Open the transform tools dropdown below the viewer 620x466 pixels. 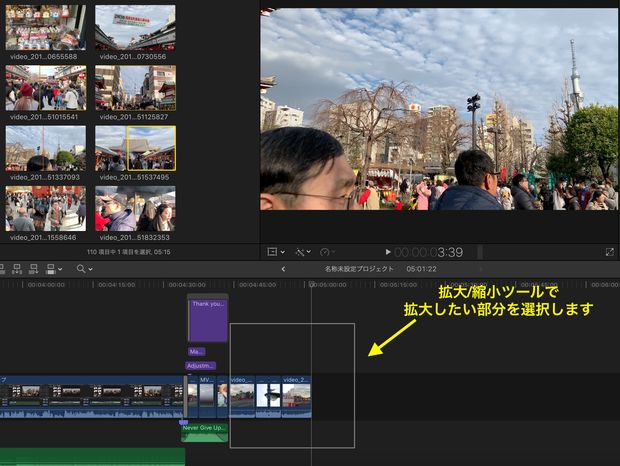click(x=275, y=252)
